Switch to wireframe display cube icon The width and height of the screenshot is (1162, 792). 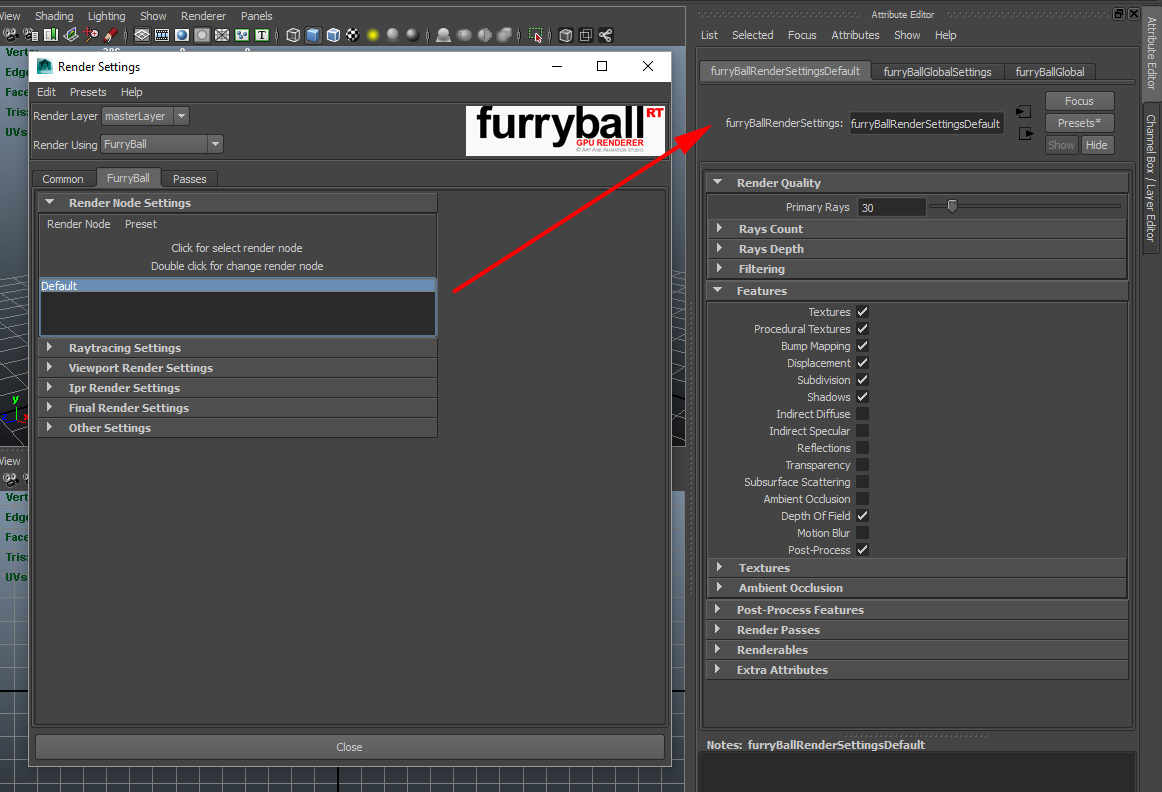point(293,35)
